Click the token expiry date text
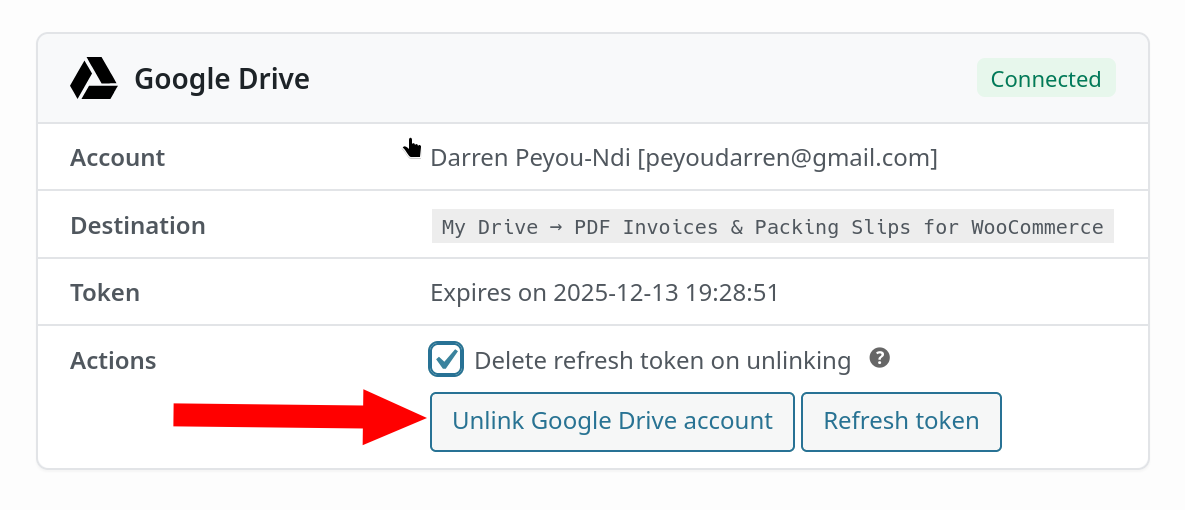Screen dimensions: 1185x510 coord(665,293)
